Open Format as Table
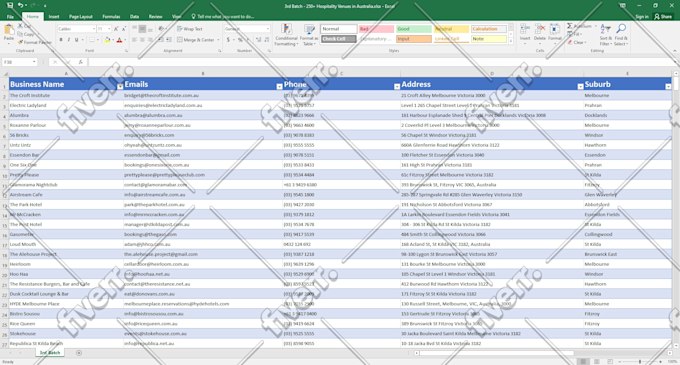680x365 pixels. click(310, 35)
